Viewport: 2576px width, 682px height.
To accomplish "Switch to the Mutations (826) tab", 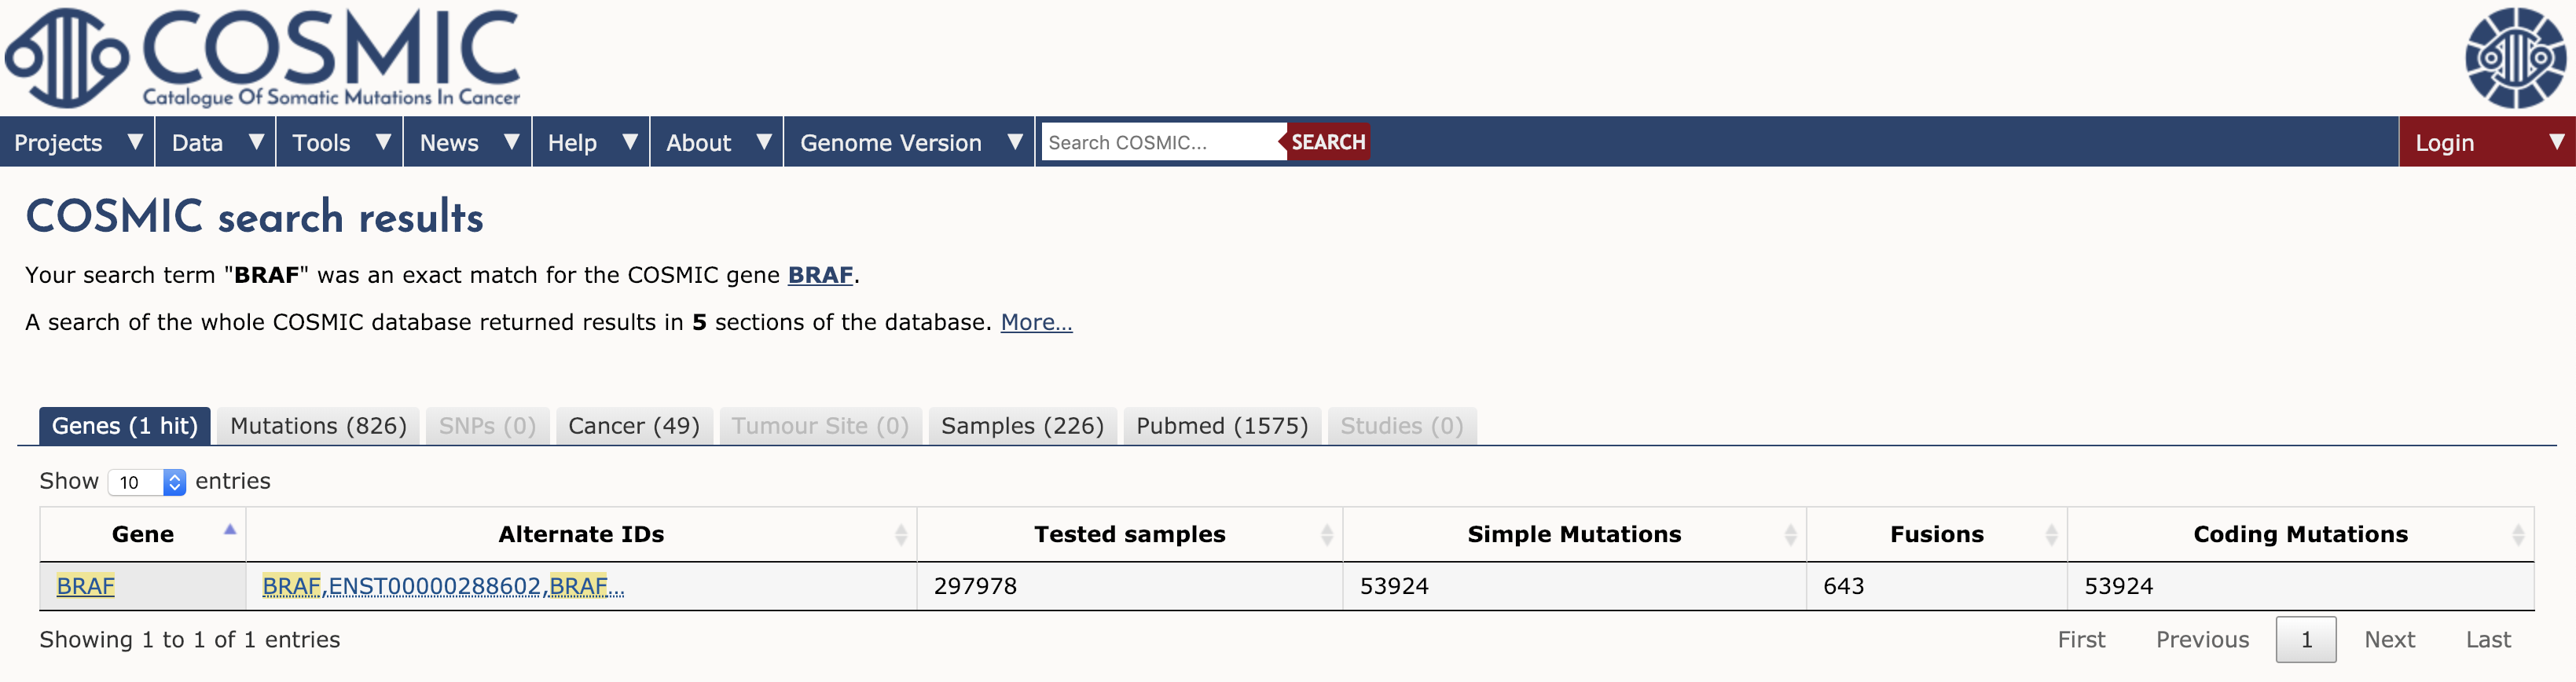I will click(318, 426).
